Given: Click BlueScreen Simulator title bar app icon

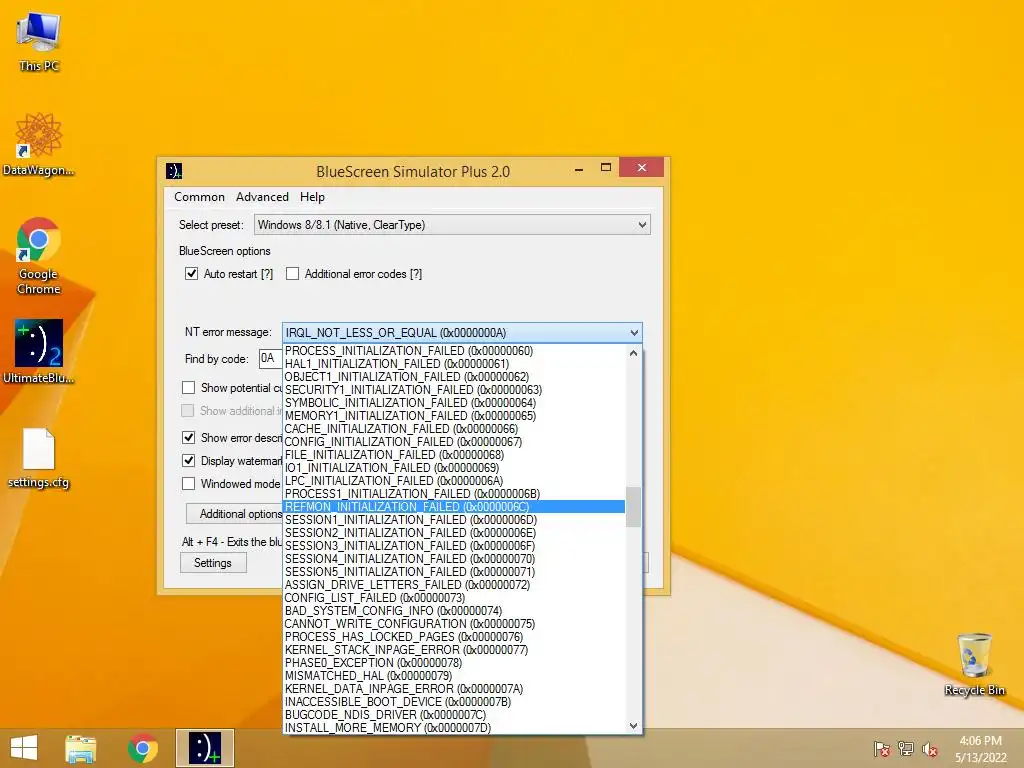Looking at the screenshot, I should click(174, 171).
